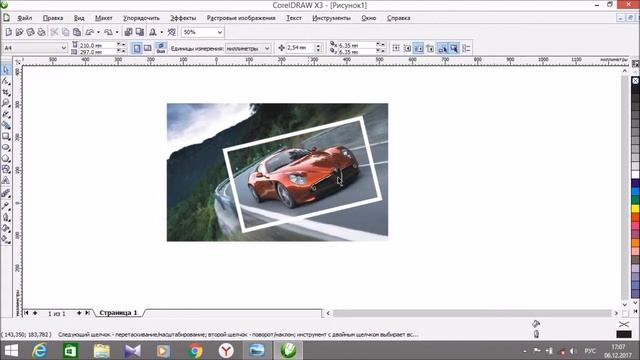This screenshot has width=640, height=360.
Task: Select the Polygon tool in the toolbox
Action: [6, 158]
